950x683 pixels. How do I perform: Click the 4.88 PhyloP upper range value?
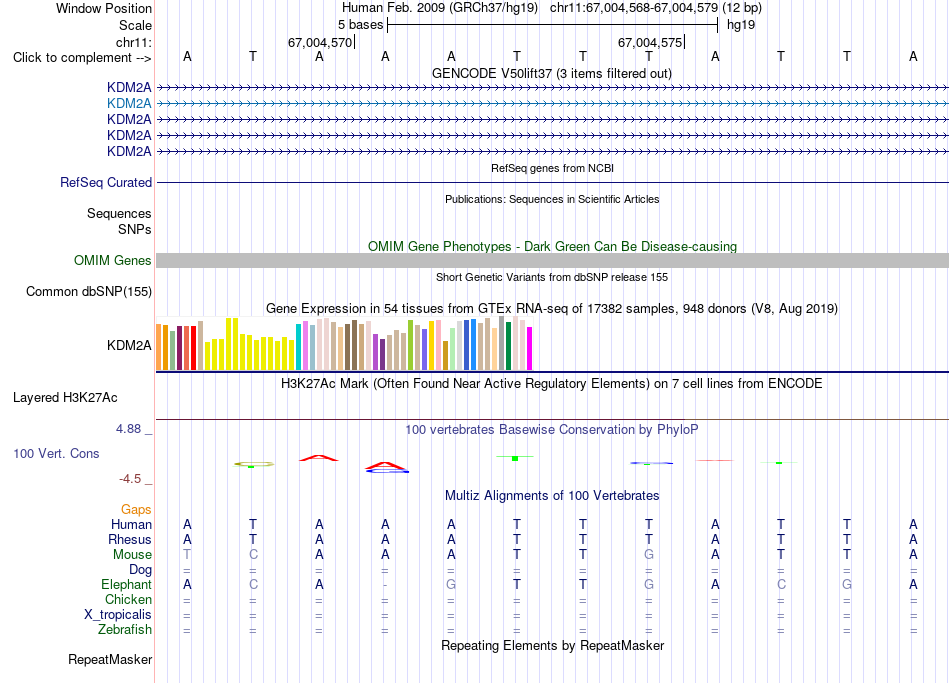(x=128, y=429)
